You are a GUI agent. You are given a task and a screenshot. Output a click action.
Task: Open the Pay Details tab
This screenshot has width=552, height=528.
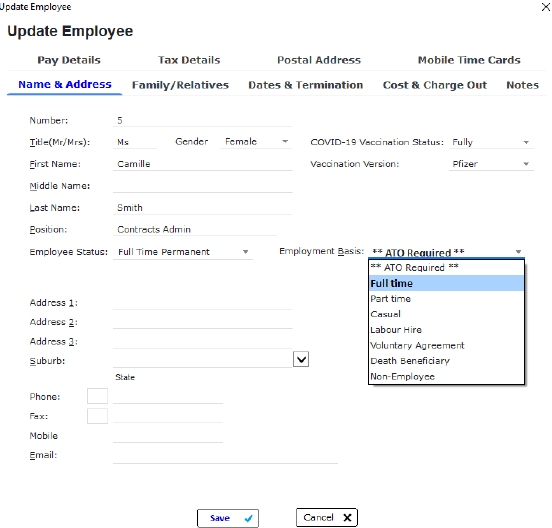click(x=69, y=60)
